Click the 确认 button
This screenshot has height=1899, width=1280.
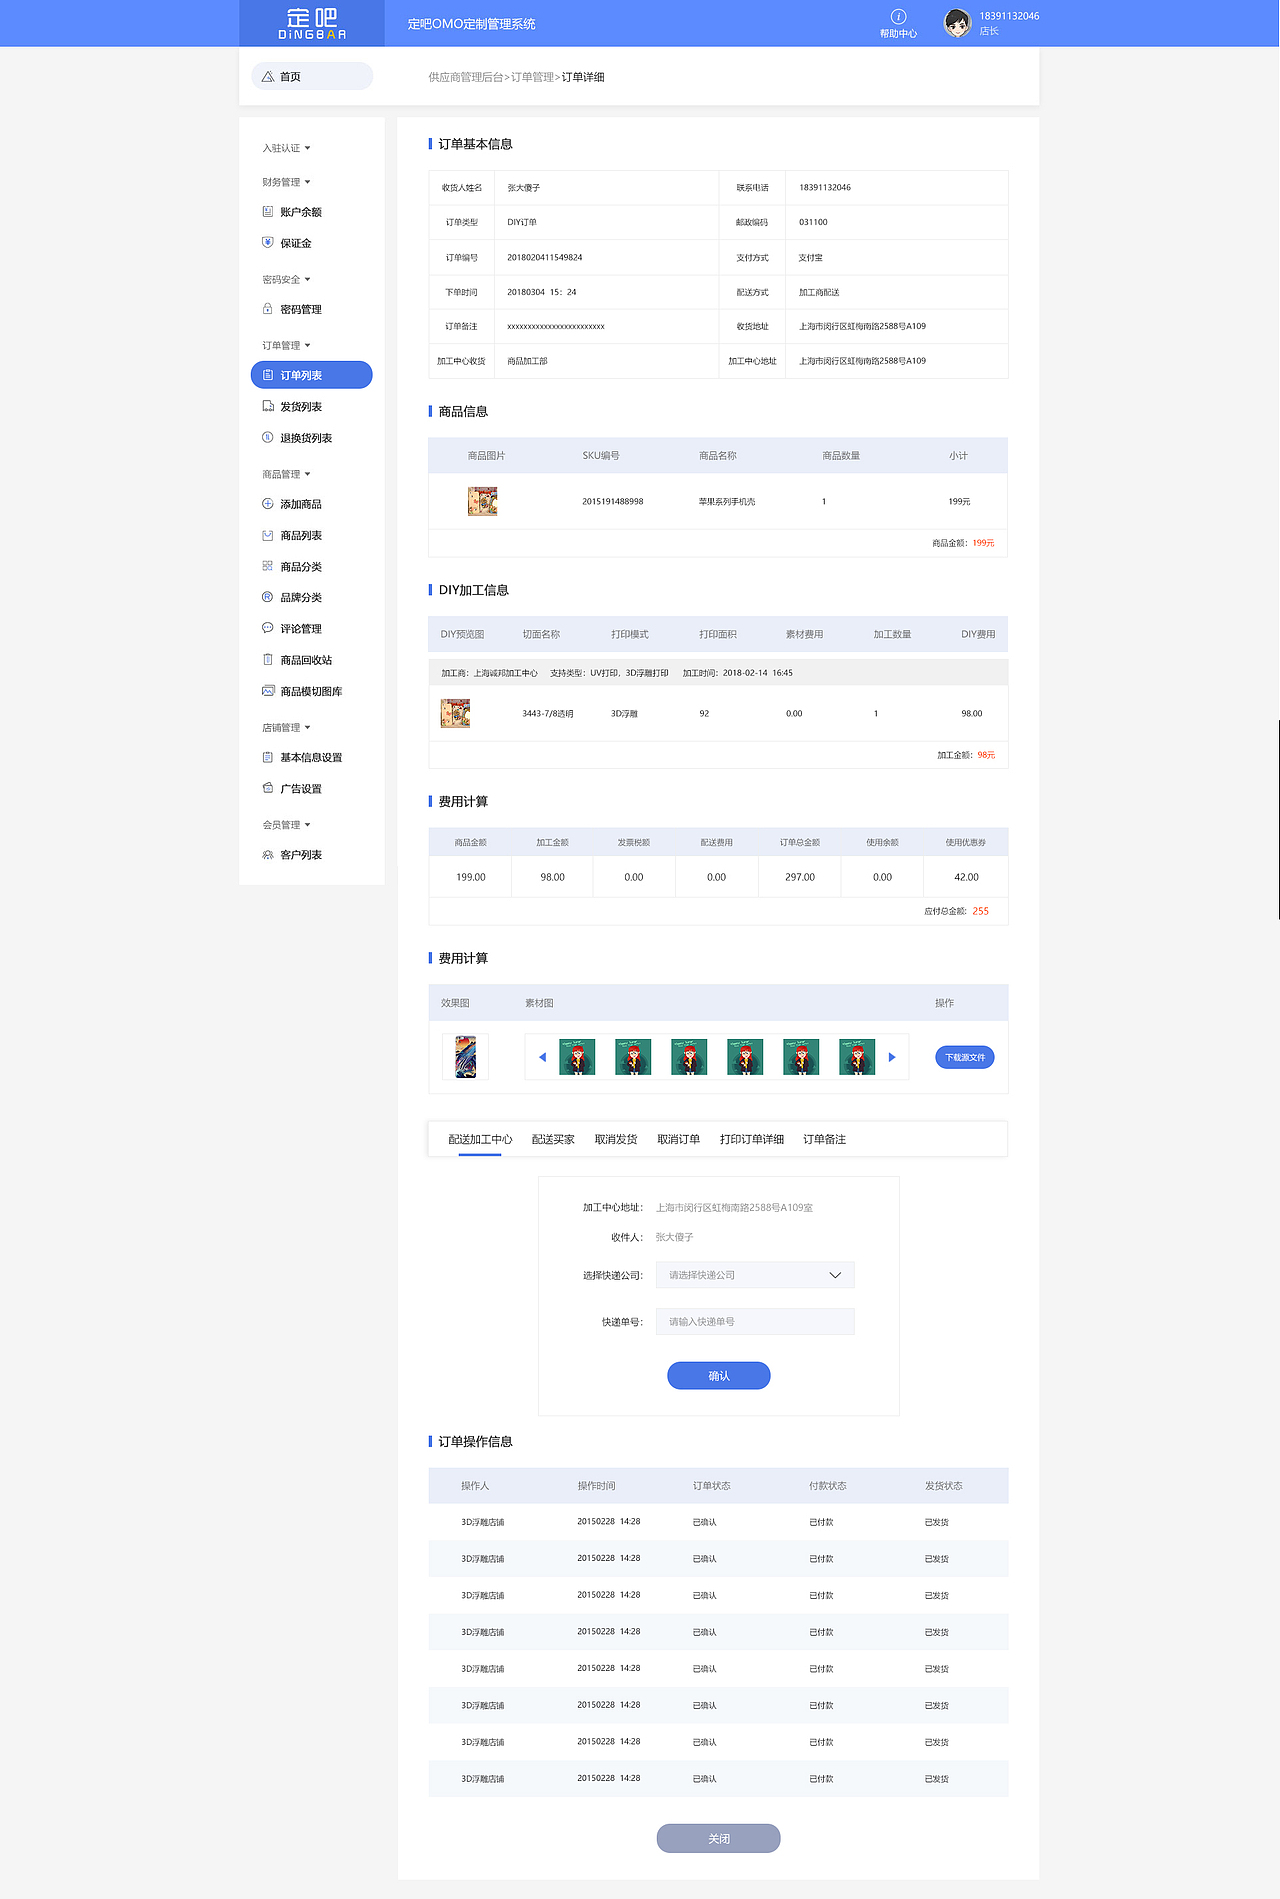coord(719,1376)
